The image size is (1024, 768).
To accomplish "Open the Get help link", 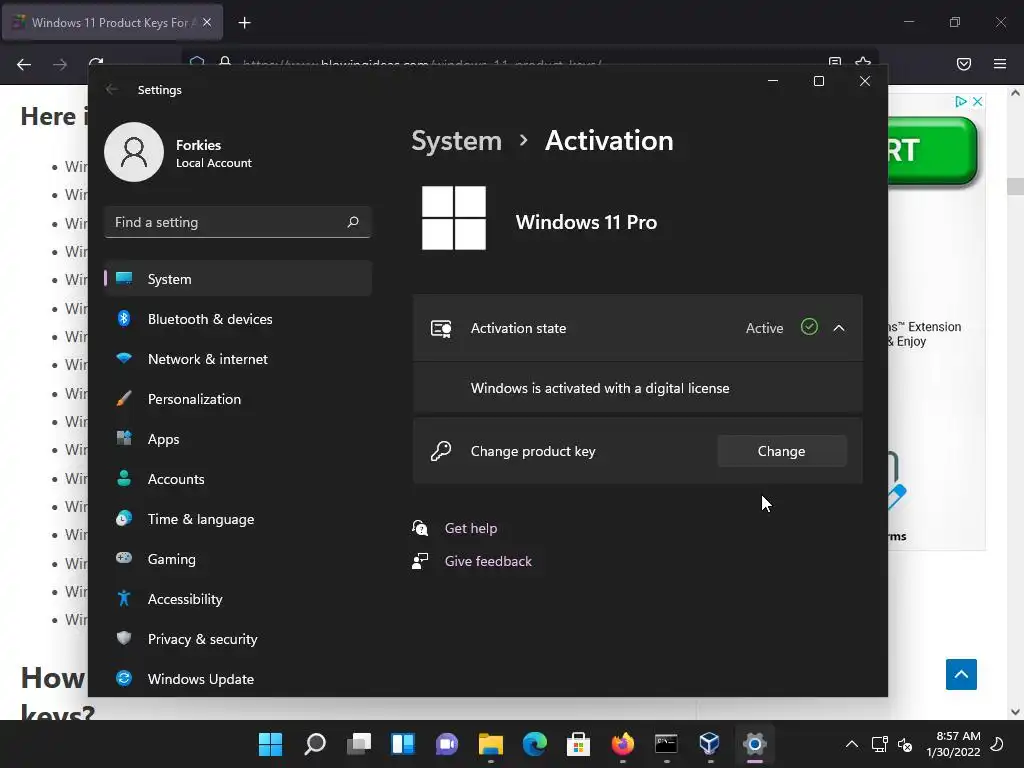I will coord(471,528).
